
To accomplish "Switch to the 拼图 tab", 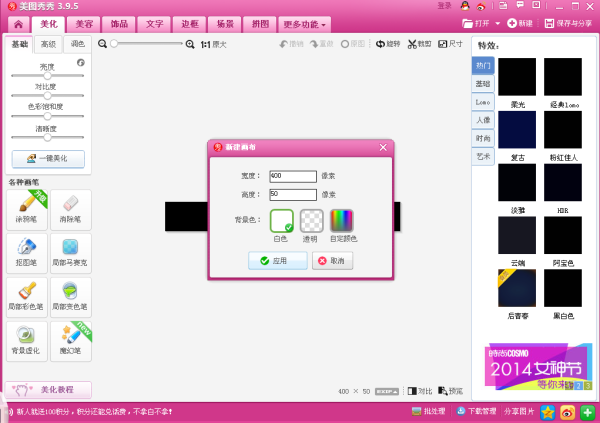I will click(x=260, y=24).
